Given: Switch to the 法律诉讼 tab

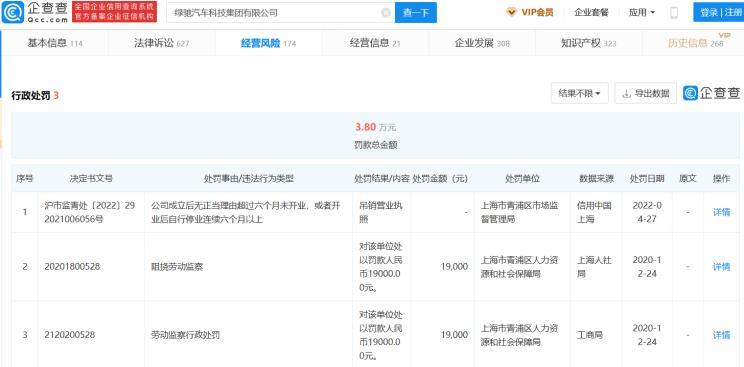Looking at the screenshot, I should pyautogui.click(x=161, y=43).
